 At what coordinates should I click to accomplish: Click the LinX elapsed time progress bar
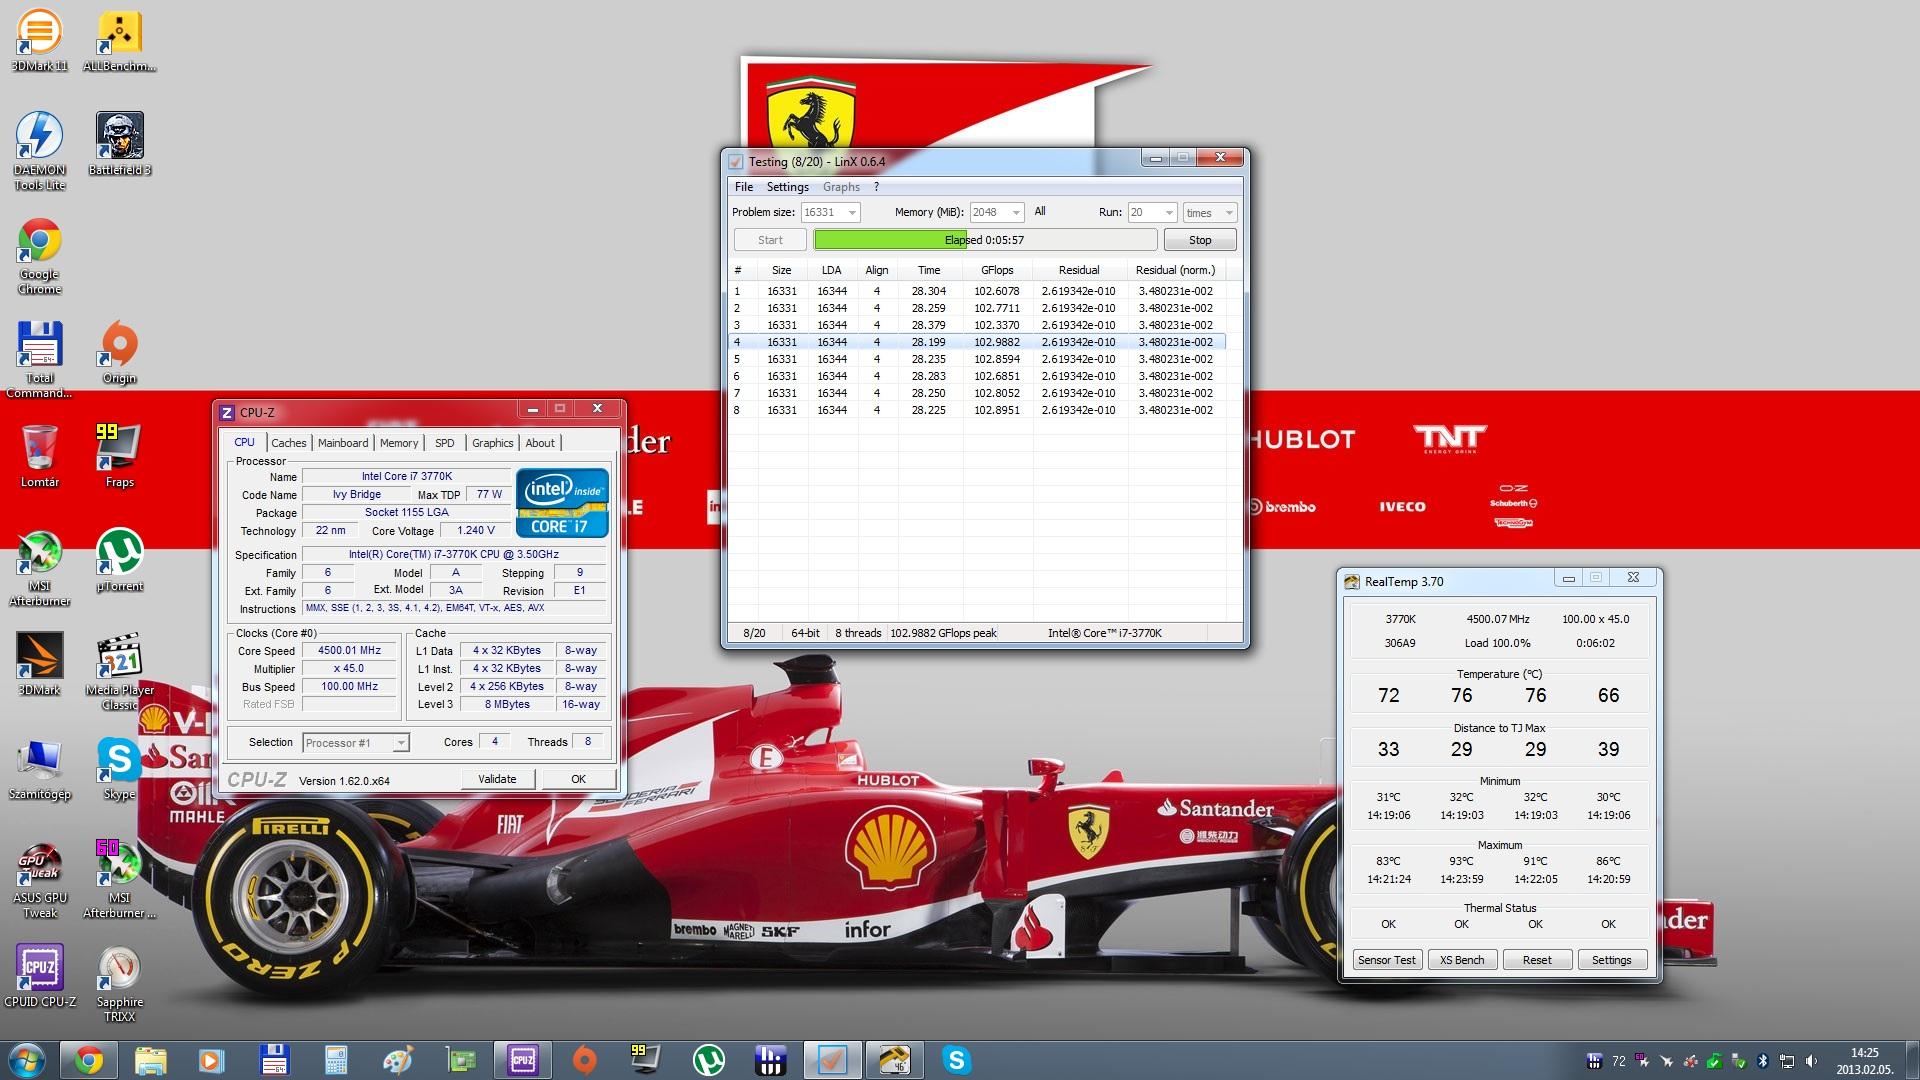[x=985, y=240]
